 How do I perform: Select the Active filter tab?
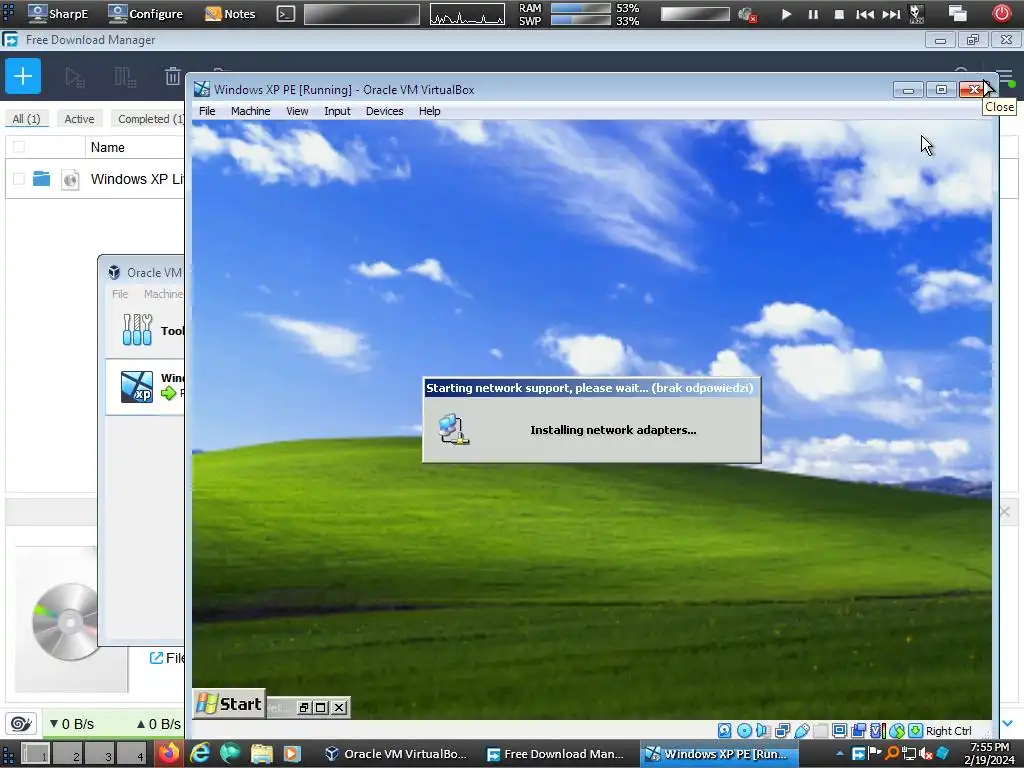click(x=79, y=119)
